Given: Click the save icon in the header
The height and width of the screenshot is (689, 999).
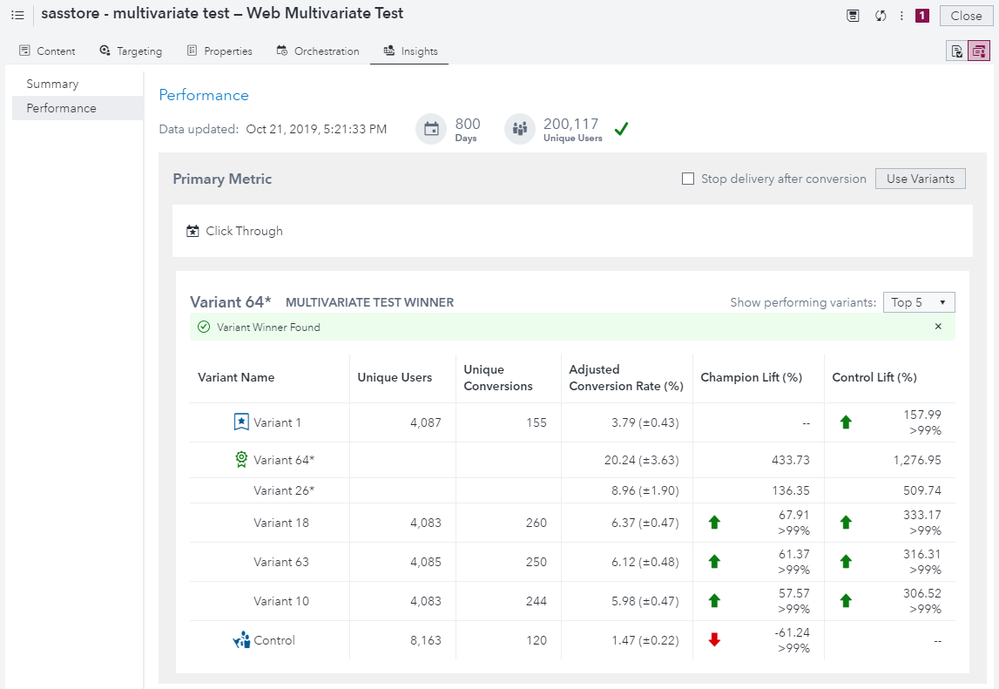Looking at the screenshot, I should pyautogui.click(x=853, y=16).
